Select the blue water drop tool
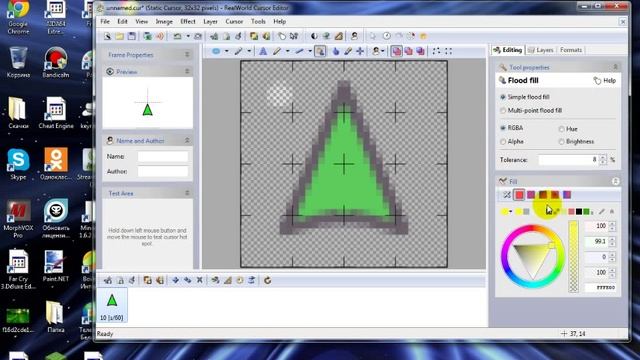This screenshot has width=640, height=360. pos(336,51)
